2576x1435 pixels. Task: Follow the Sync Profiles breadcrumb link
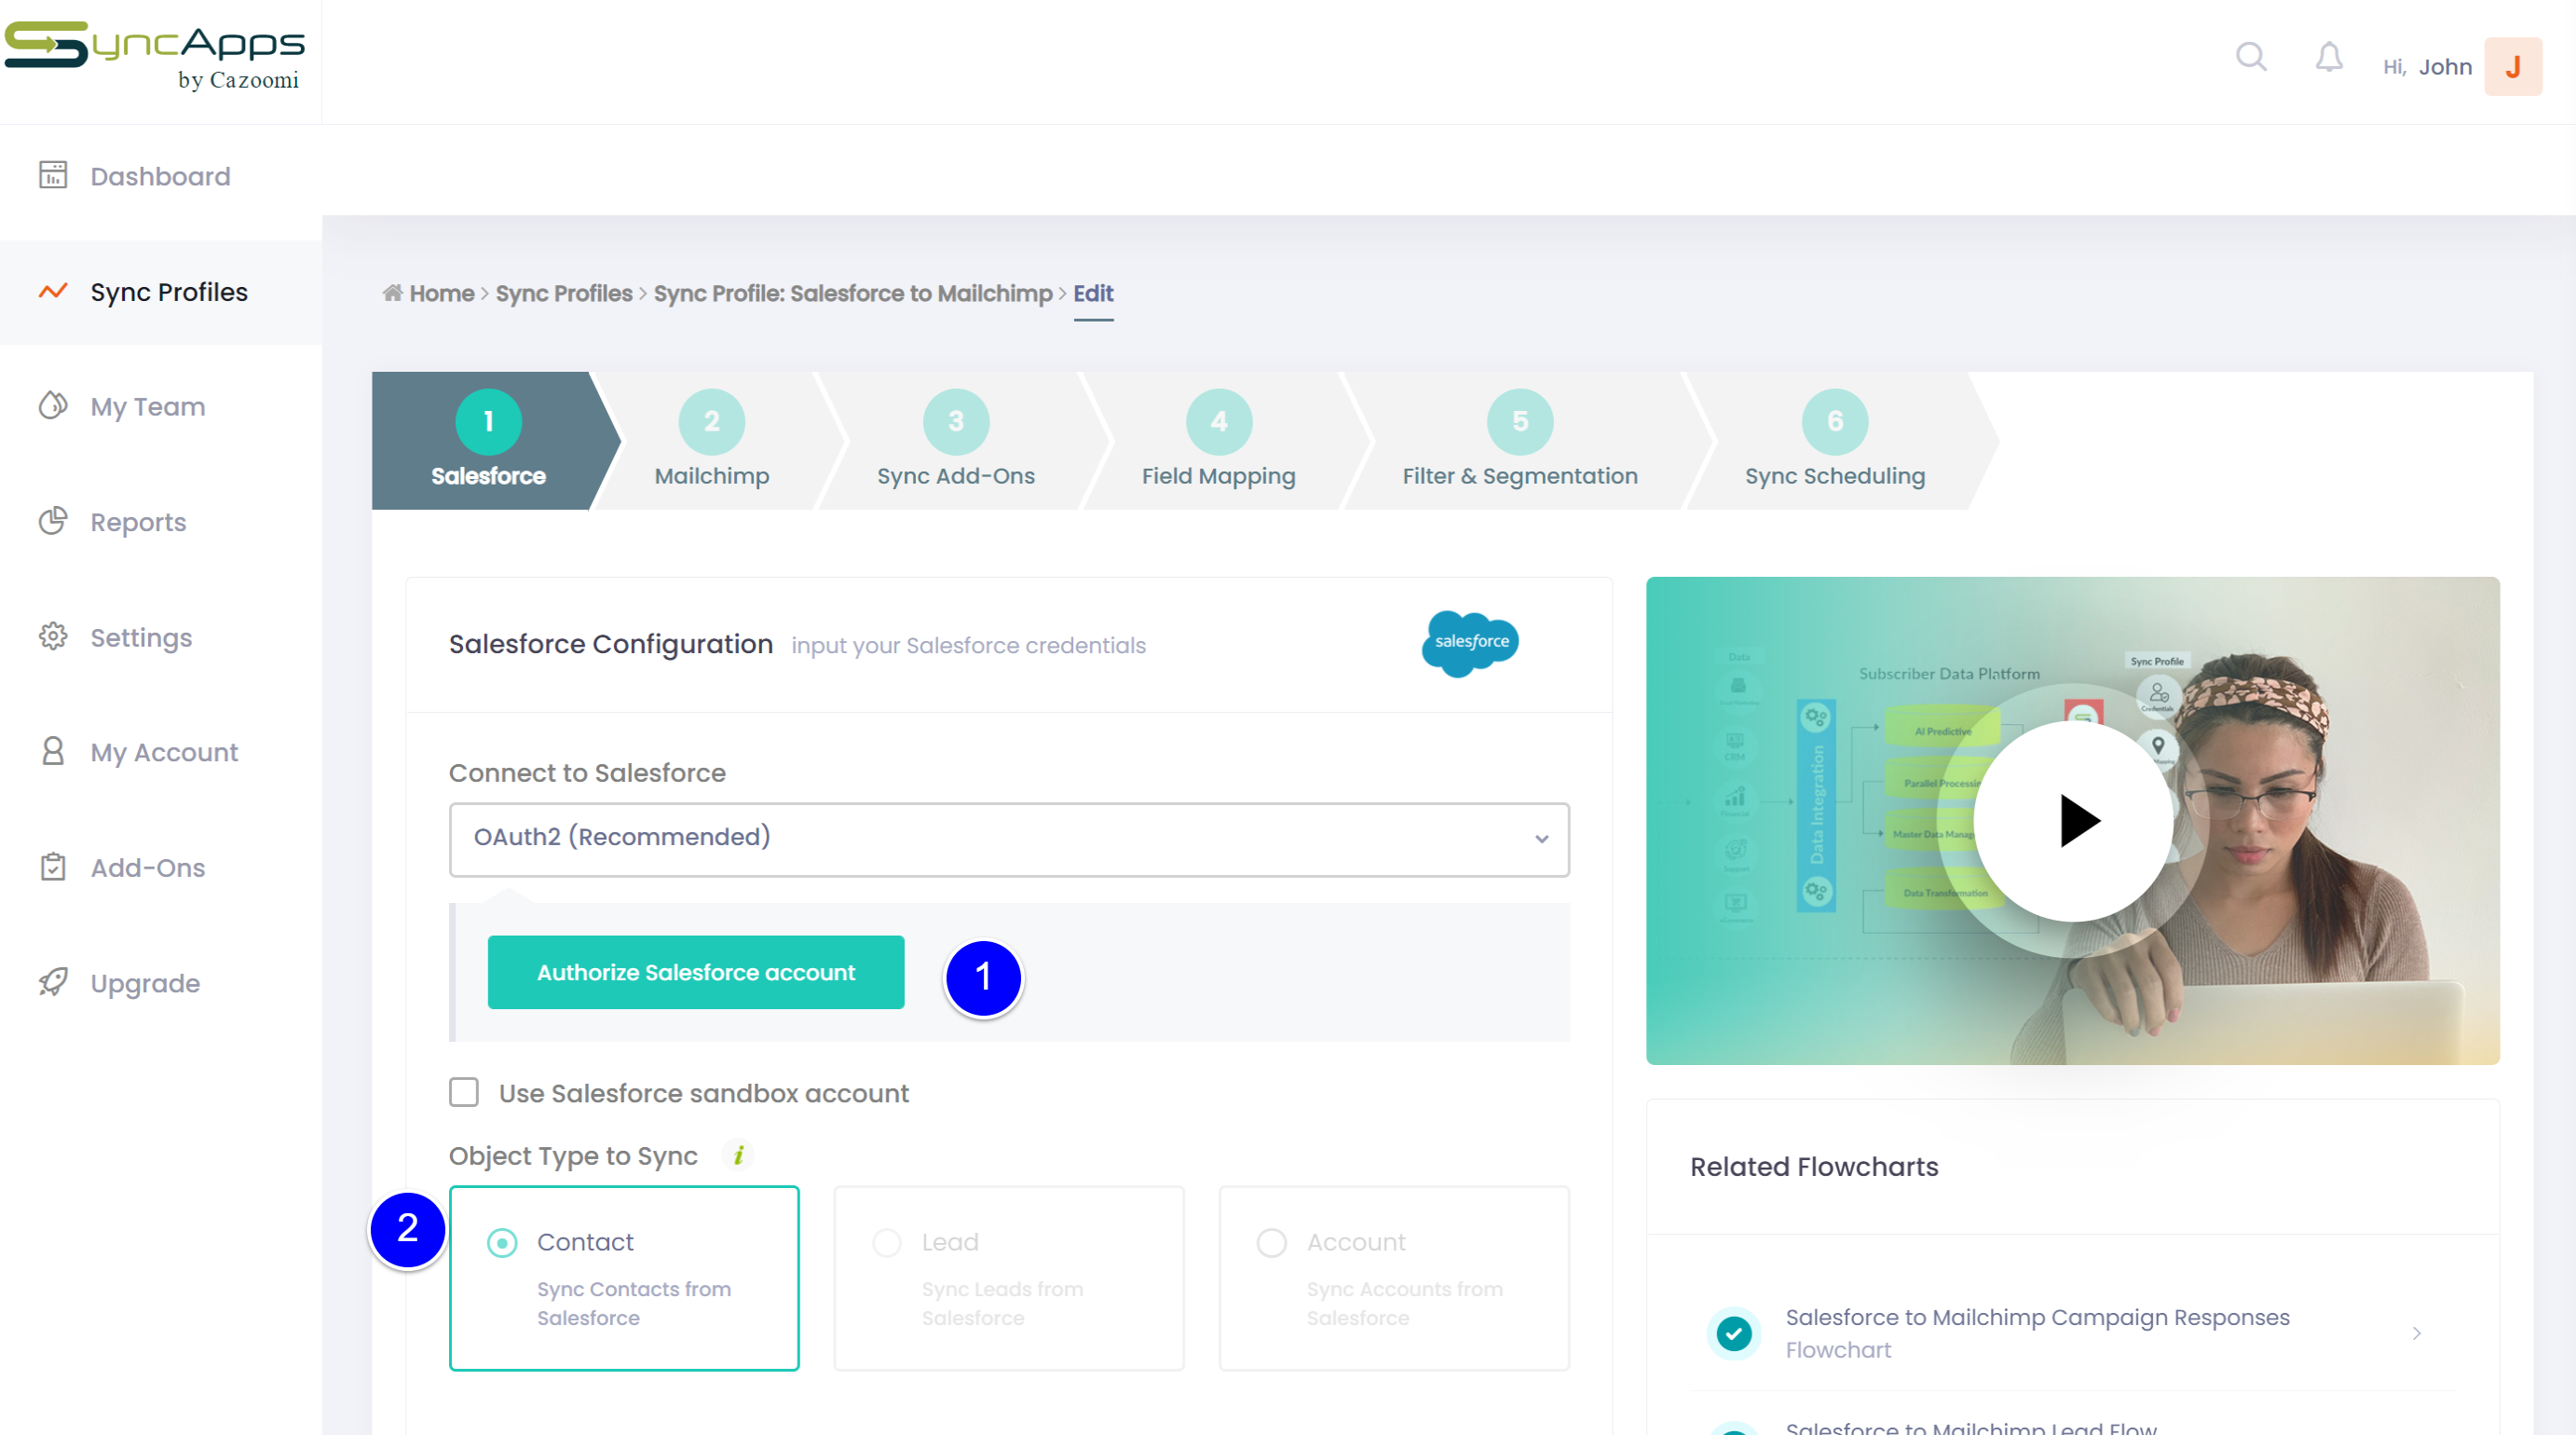pyautogui.click(x=564, y=293)
